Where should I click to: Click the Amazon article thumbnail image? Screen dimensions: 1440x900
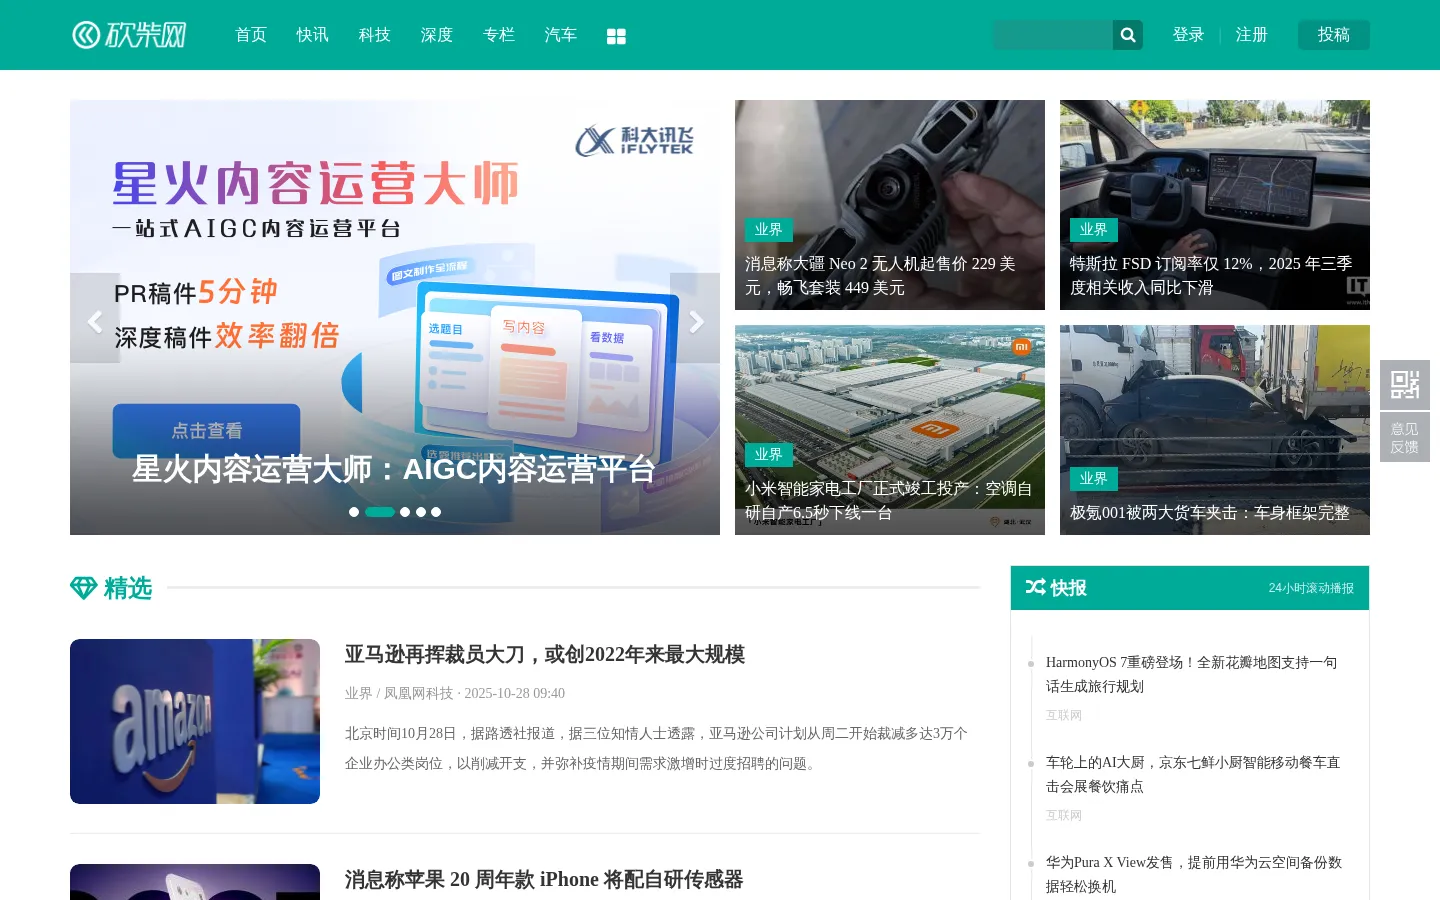(x=195, y=721)
